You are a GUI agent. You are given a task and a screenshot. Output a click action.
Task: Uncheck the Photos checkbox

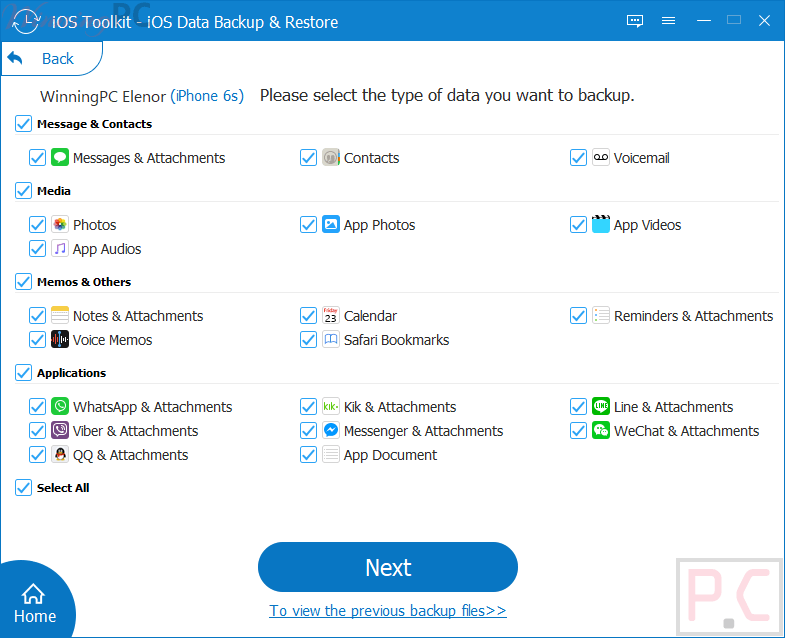tap(38, 224)
